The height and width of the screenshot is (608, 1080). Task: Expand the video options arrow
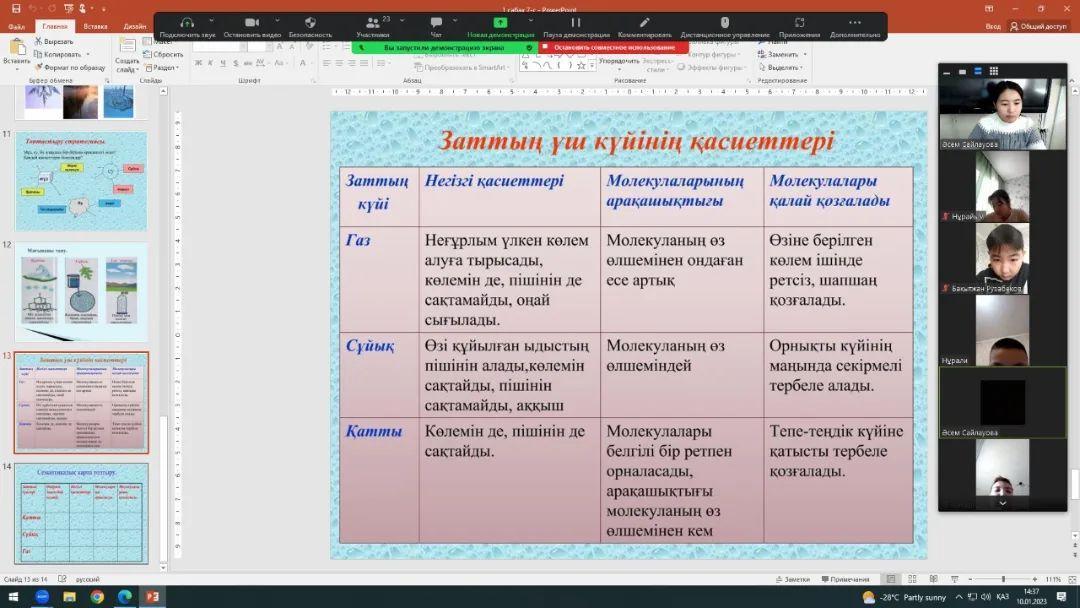277,21
